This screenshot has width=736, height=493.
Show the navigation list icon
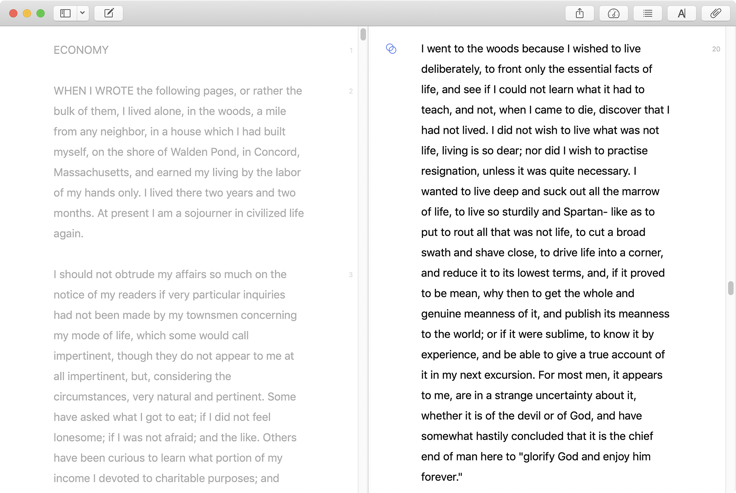[648, 13]
